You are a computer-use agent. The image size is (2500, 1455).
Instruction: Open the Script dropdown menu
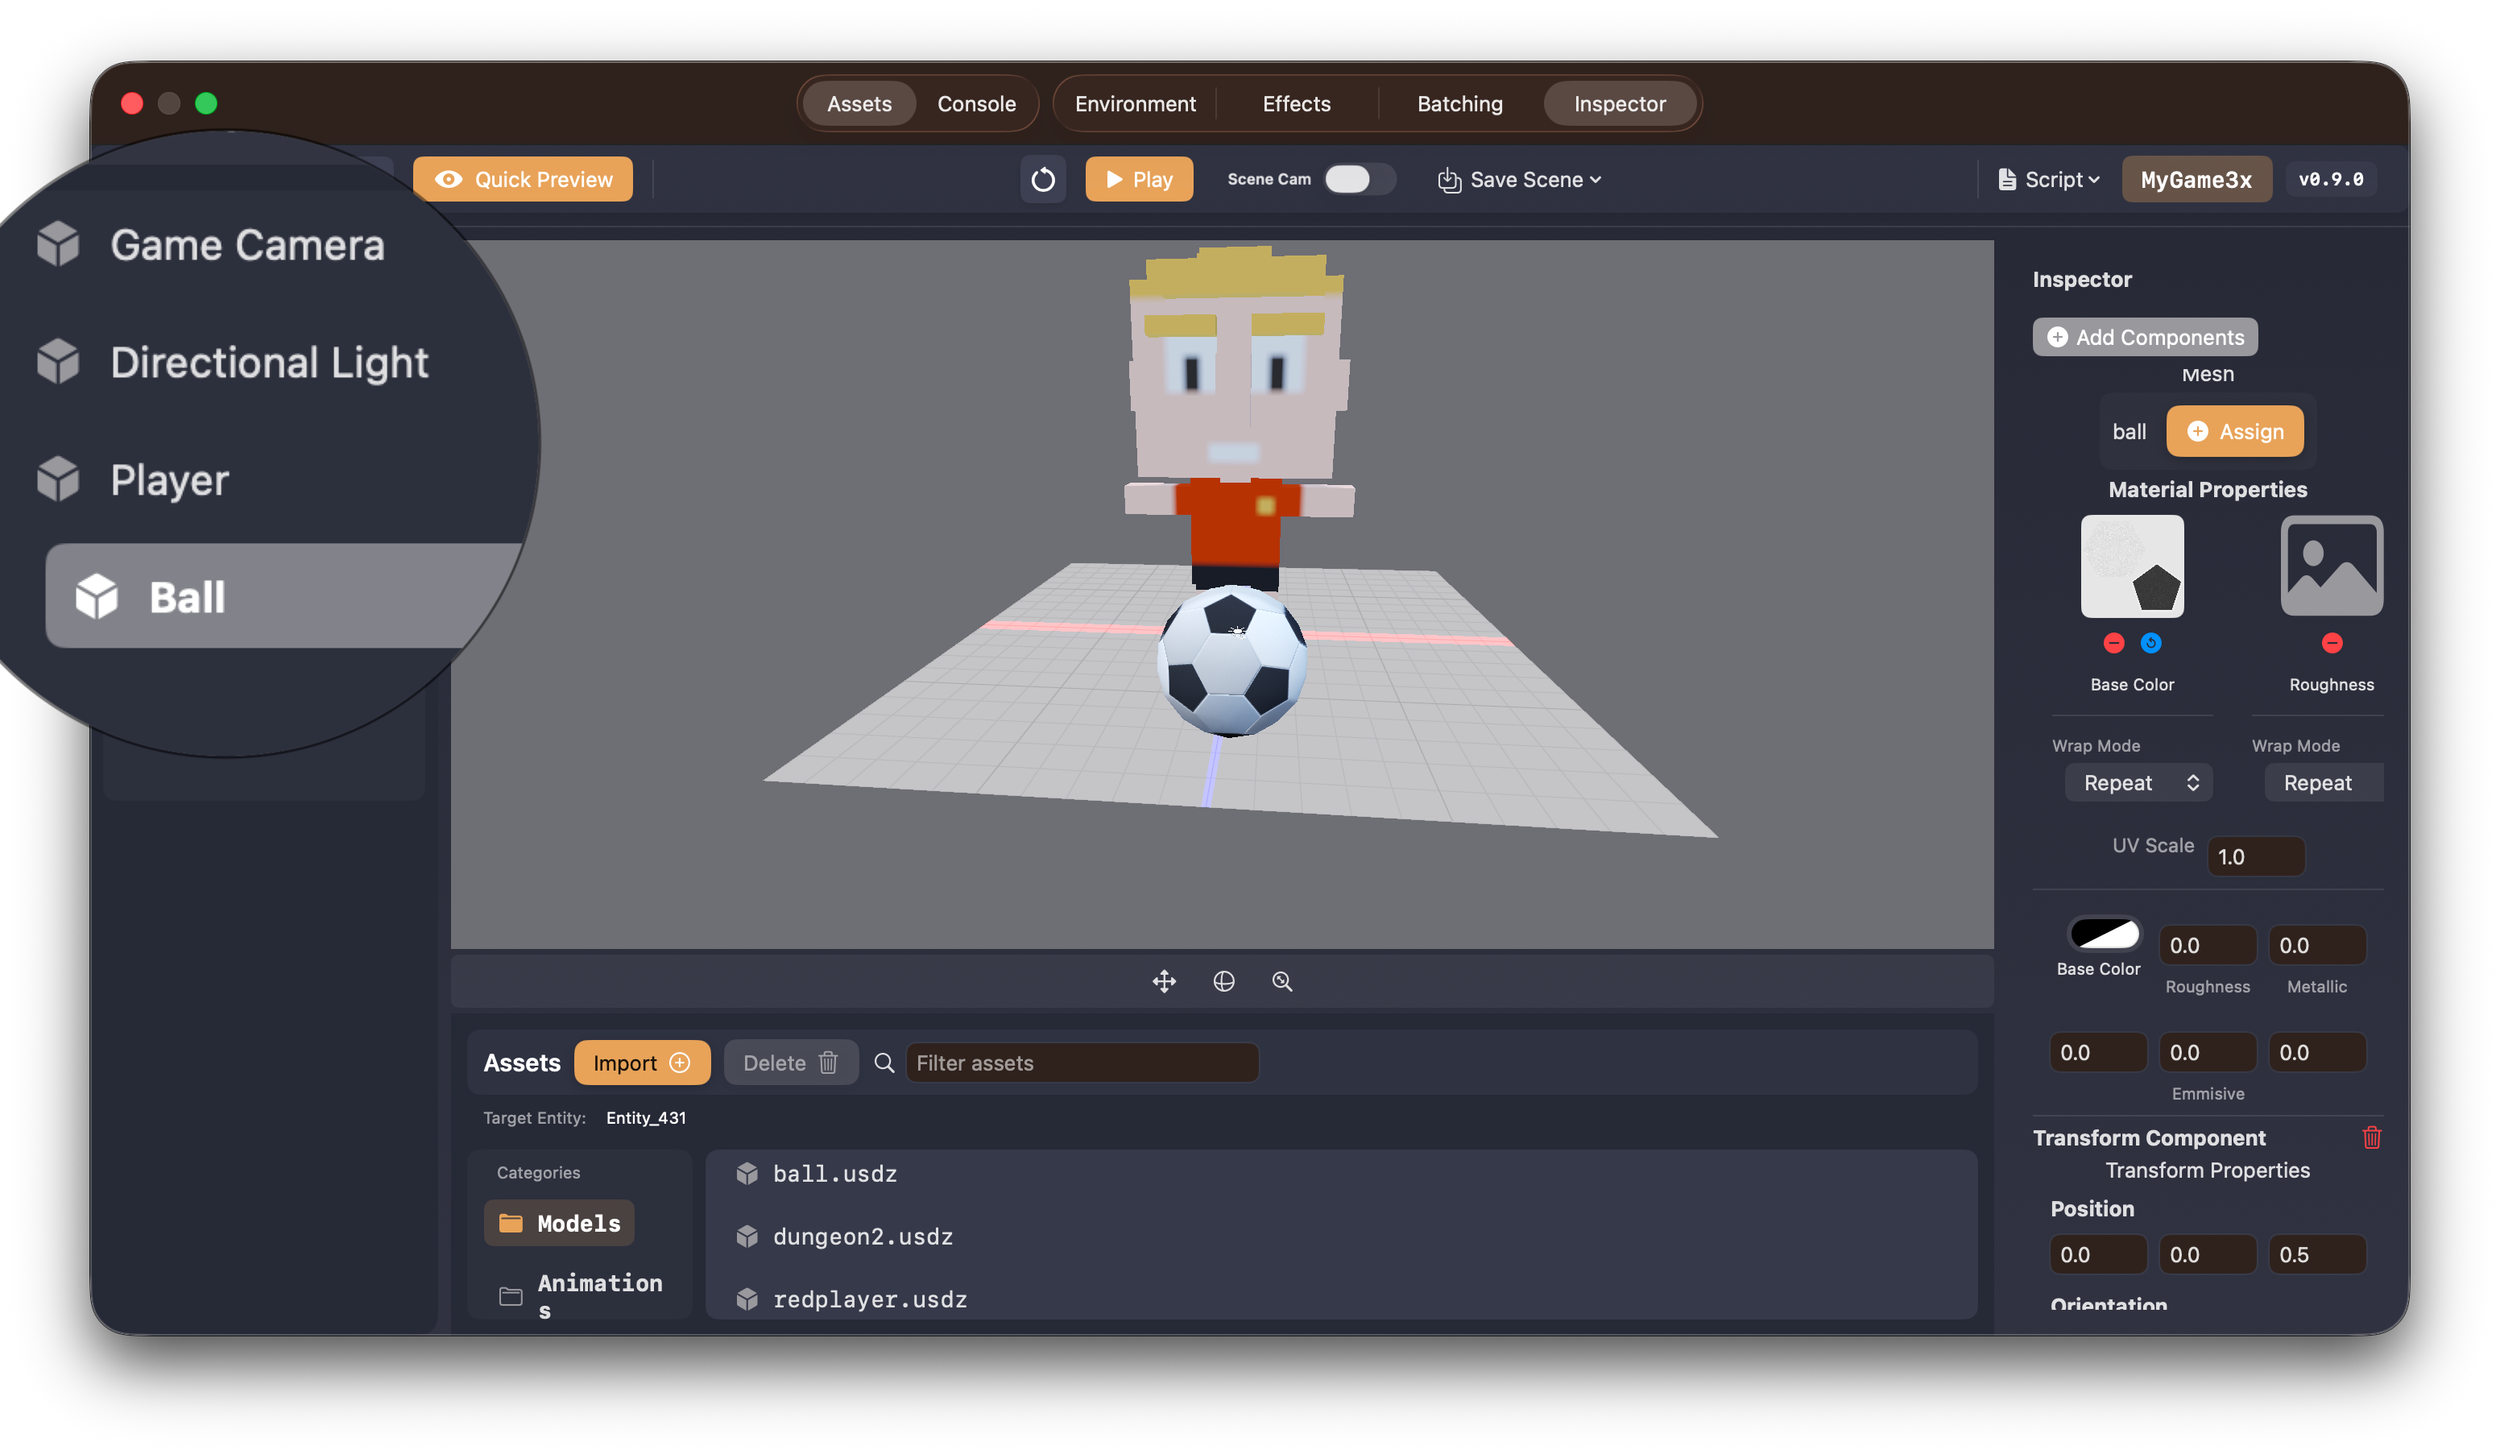[x=2048, y=180]
